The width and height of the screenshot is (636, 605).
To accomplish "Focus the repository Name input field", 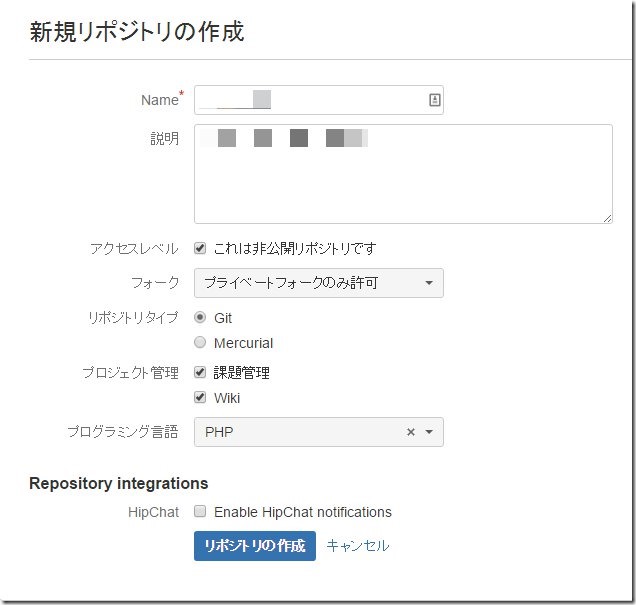I will (x=318, y=100).
